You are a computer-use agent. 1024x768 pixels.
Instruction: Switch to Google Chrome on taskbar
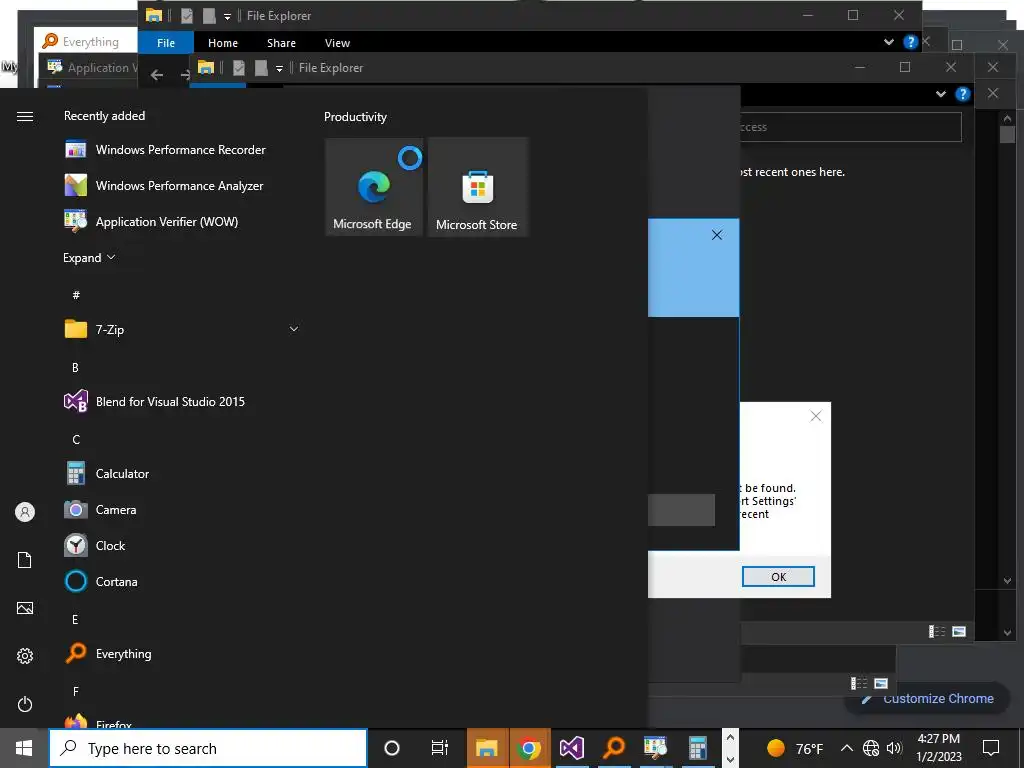click(x=529, y=748)
